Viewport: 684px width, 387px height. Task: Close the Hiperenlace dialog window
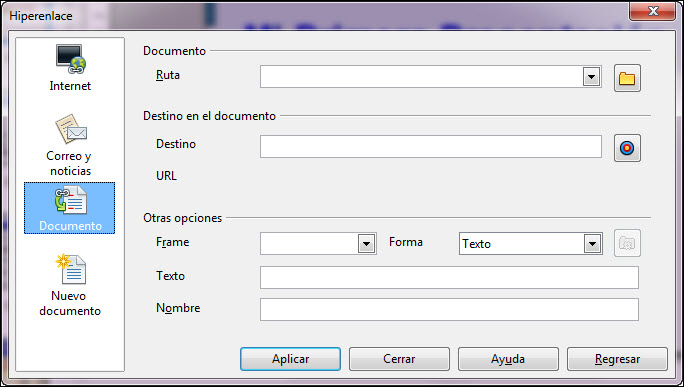(653, 10)
